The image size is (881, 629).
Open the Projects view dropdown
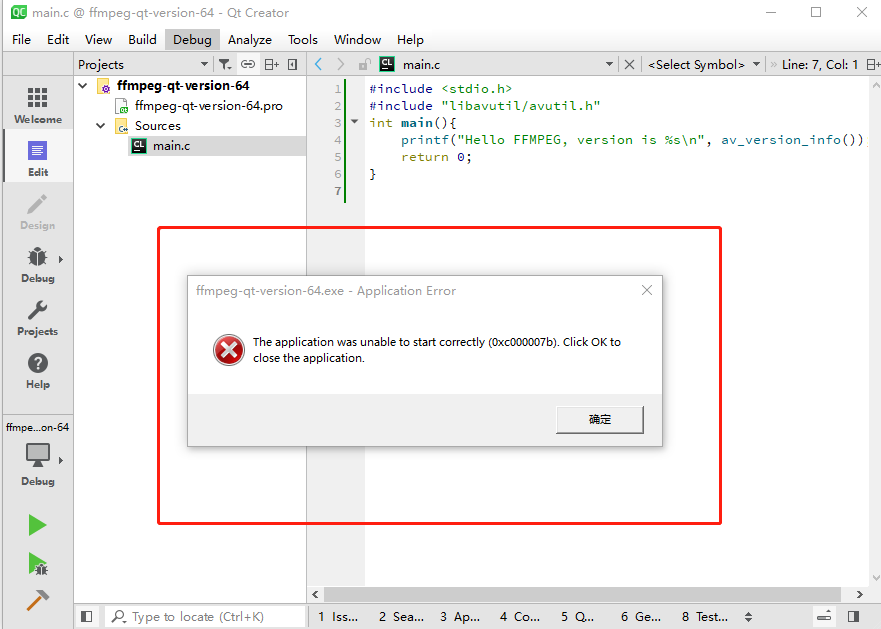tap(143, 65)
